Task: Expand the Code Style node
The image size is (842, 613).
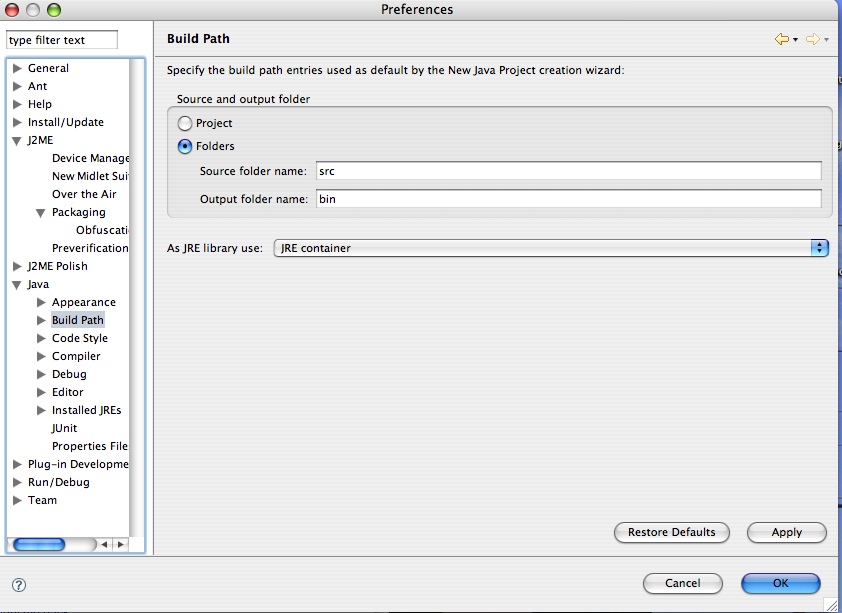Action: coord(41,339)
